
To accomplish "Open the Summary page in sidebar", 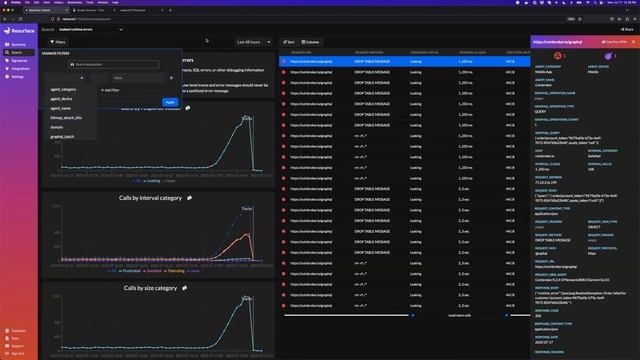I will pos(19,44).
